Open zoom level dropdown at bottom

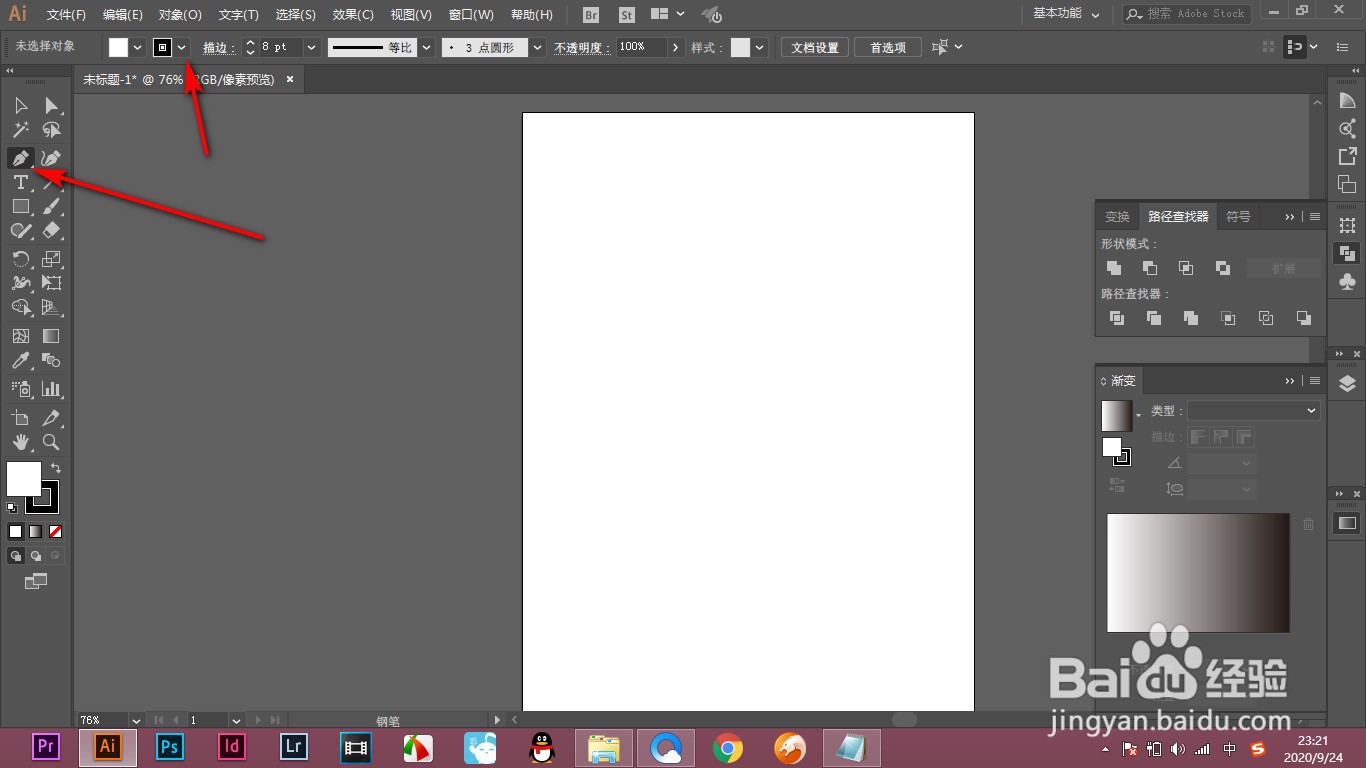[136, 720]
